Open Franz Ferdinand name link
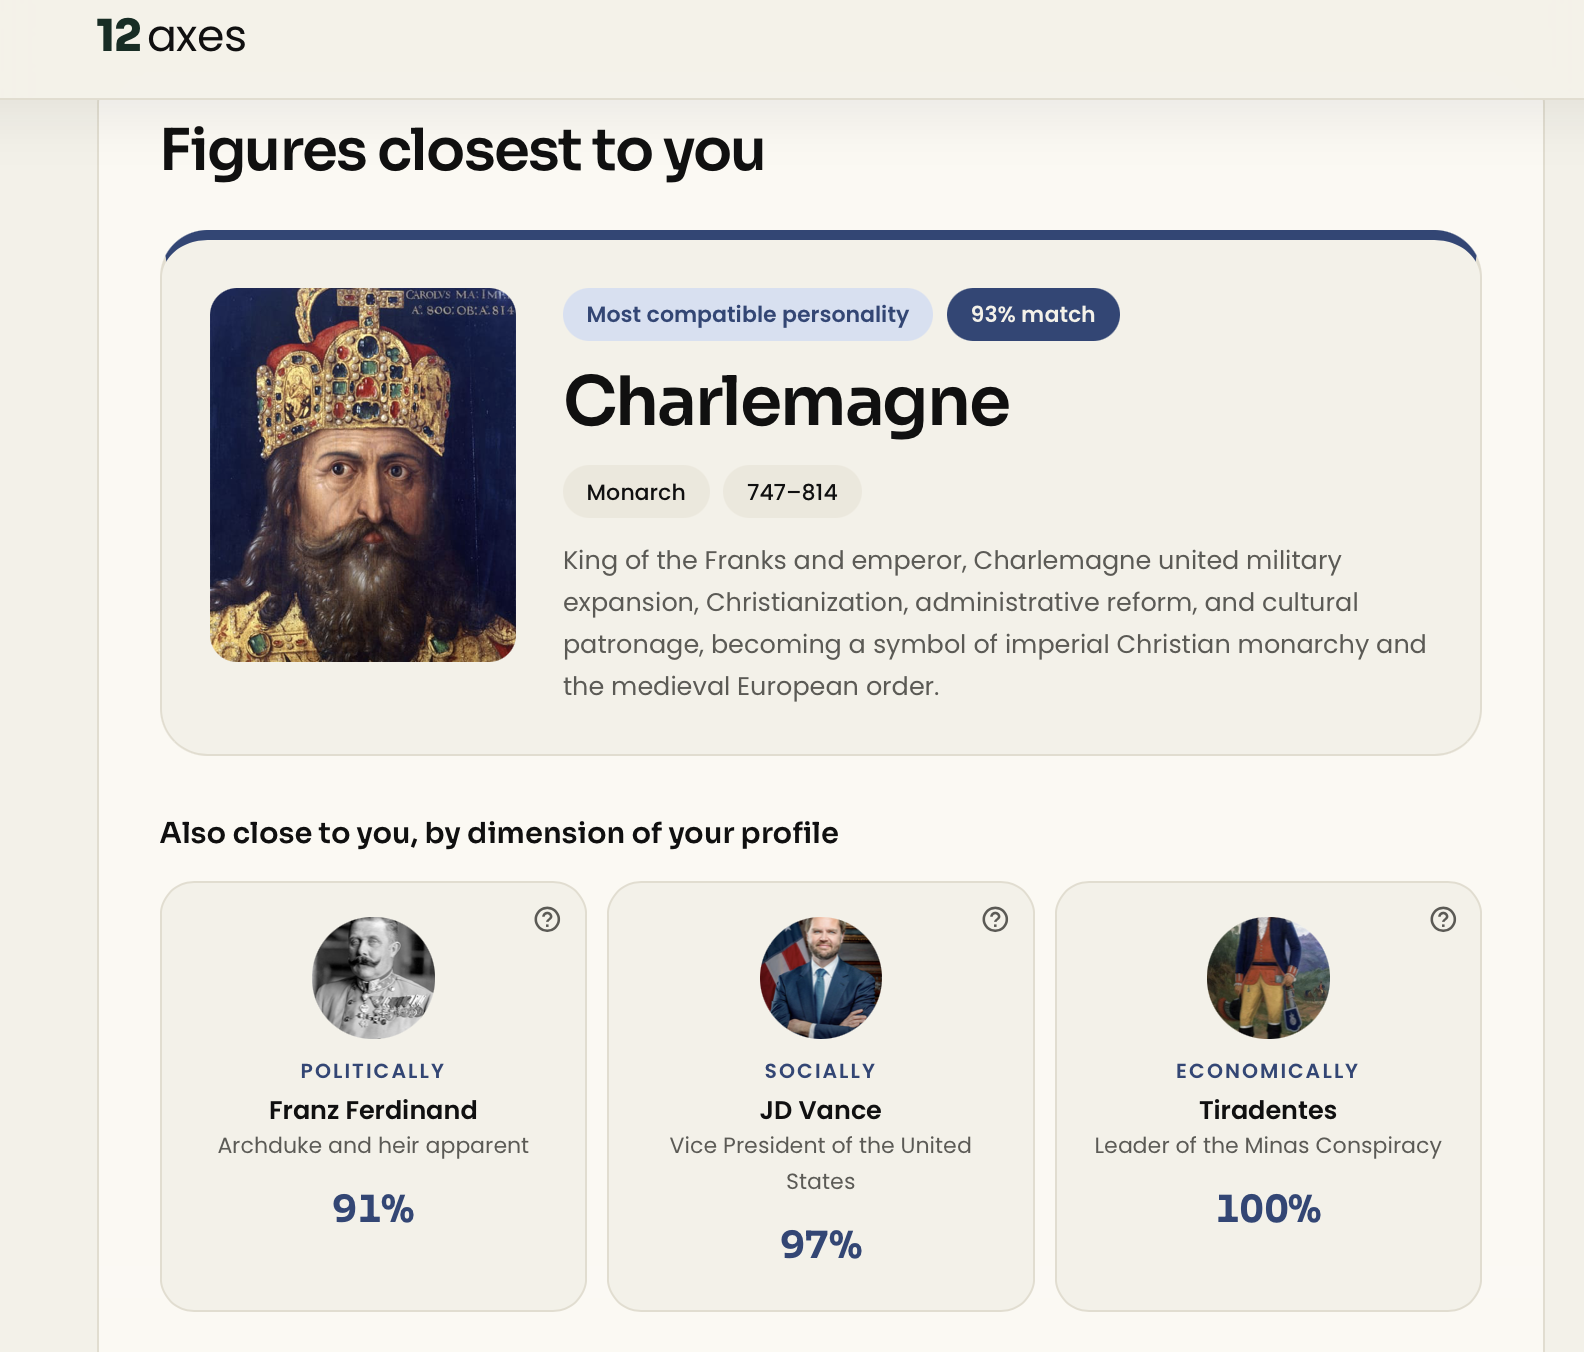Screen dimensions: 1584x1352 pos(373,1110)
